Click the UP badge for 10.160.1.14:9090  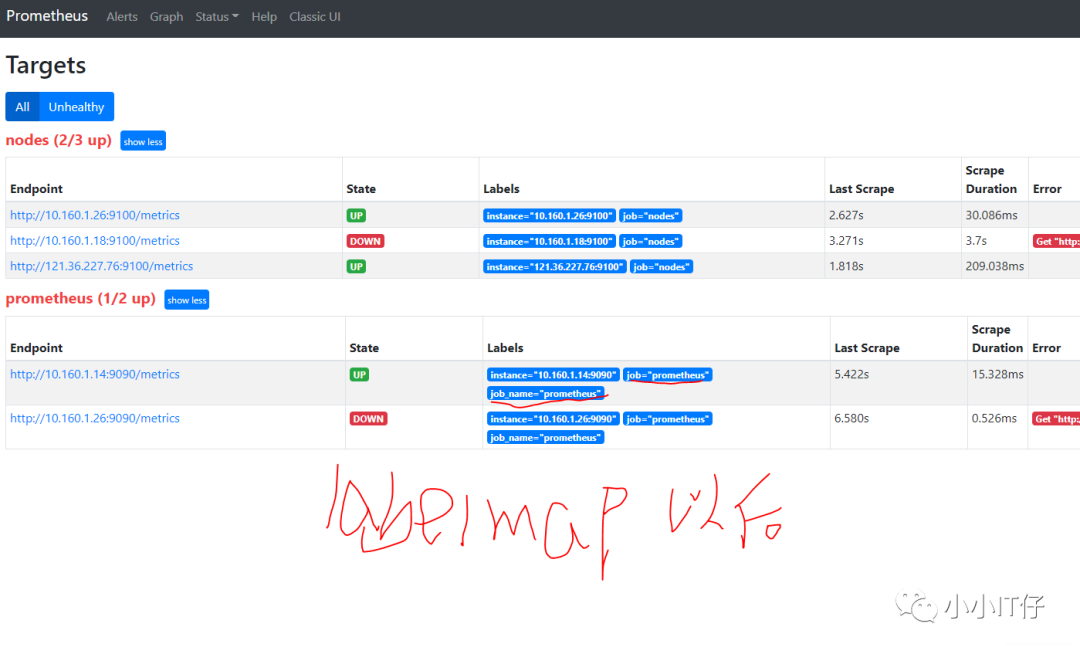pyautogui.click(x=359, y=375)
